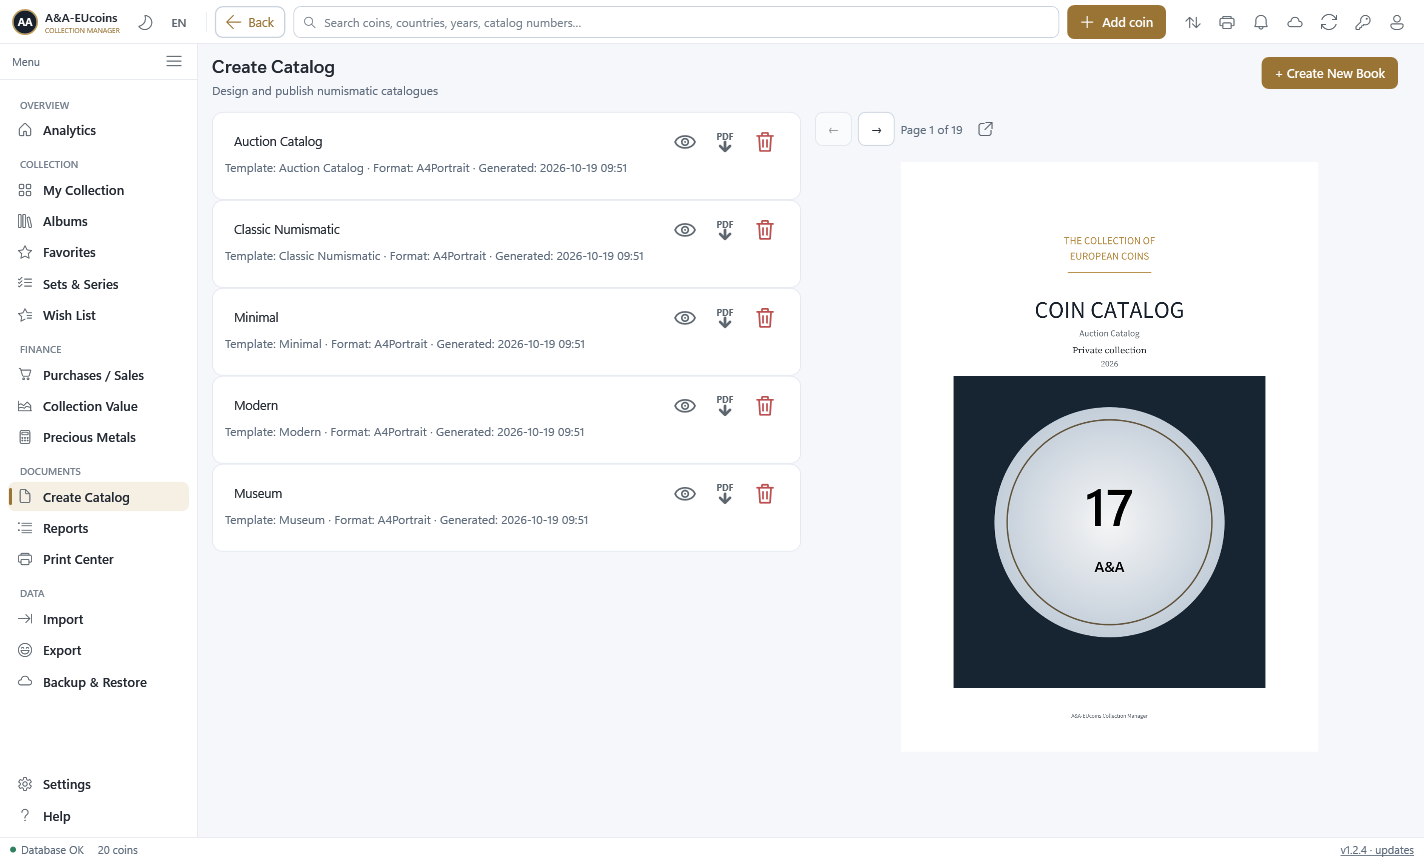This screenshot has height=861, width=1424.
Task: Preview the Modern catalog
Action: [685, 406]
